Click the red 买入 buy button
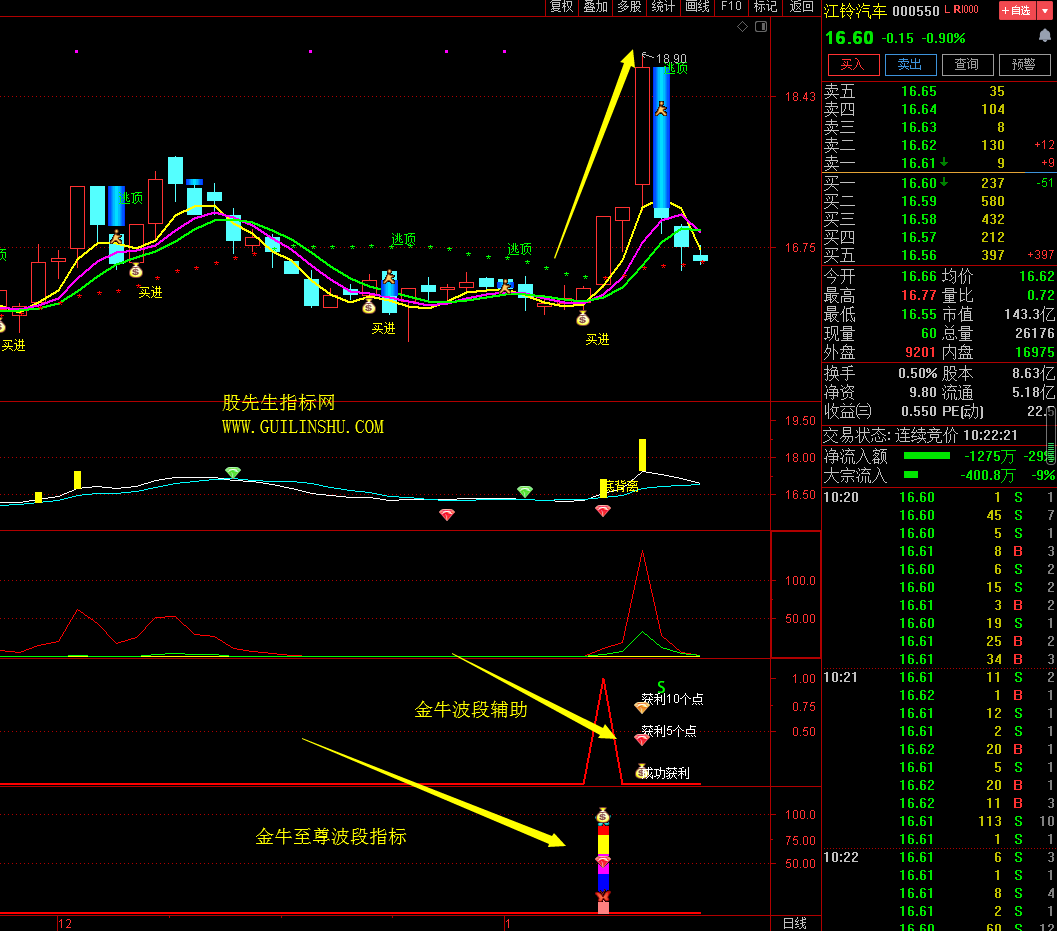Image resolution: width=1057 pixels, height=931 pixels. [853, 65]
